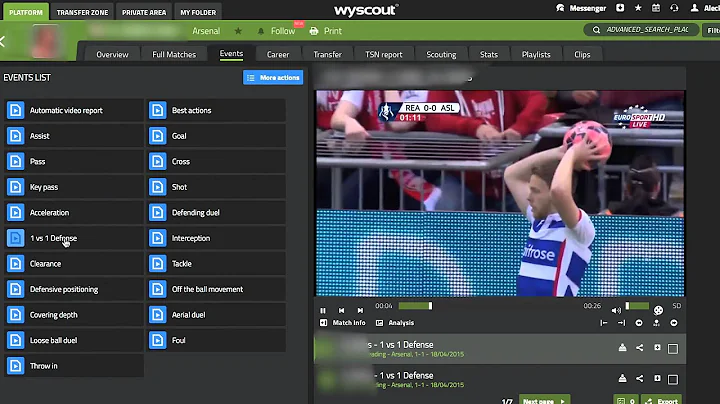Tick checkbox on the second clip row

(x=673, y=380)
